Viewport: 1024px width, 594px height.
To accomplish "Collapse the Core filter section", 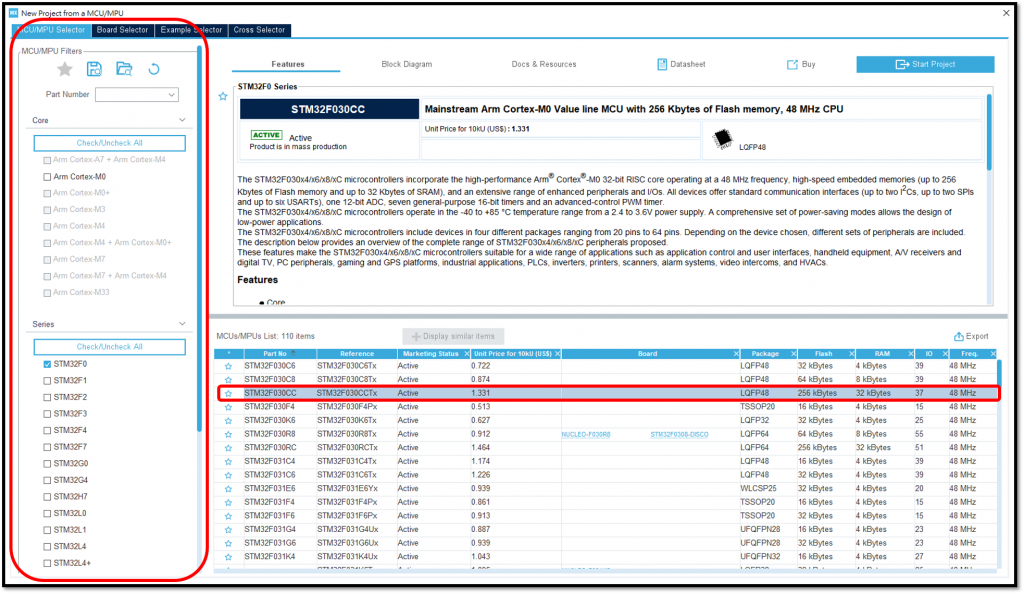I will (182, 121).
